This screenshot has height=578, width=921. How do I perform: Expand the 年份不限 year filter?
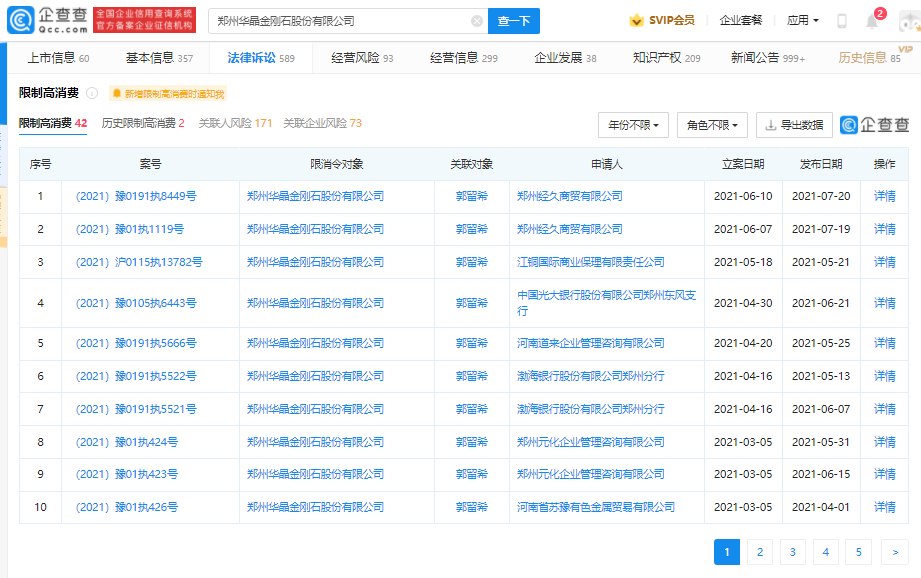(x=633, y=125)
